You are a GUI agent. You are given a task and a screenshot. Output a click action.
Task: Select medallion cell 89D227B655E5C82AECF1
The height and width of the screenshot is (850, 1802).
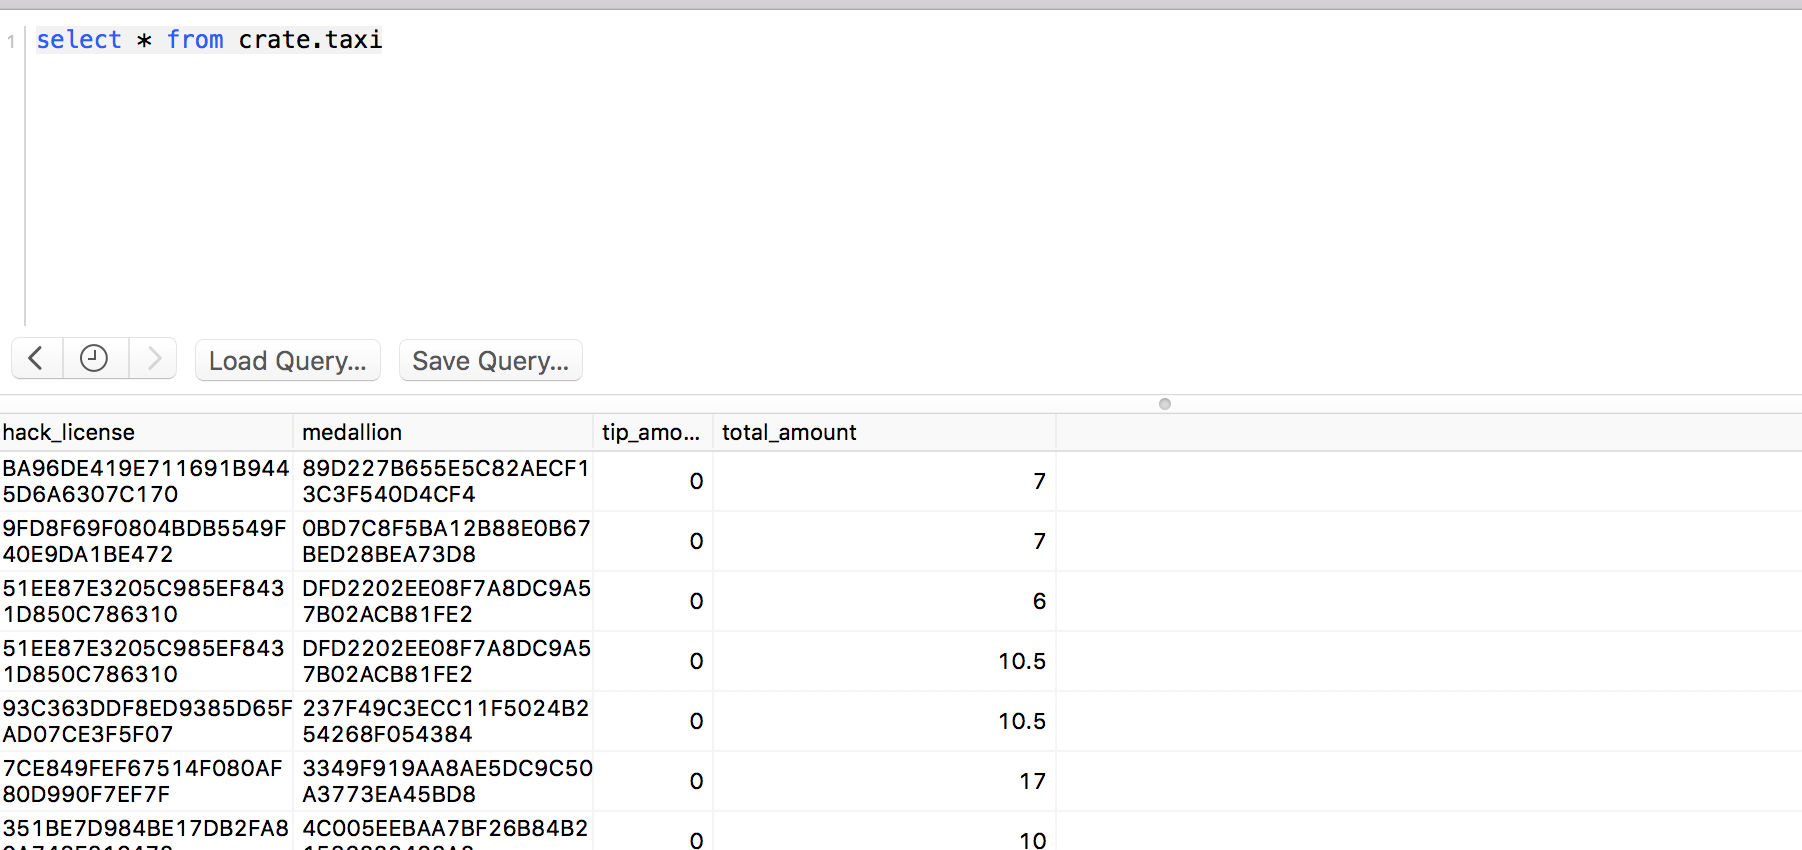coord(443,481)
